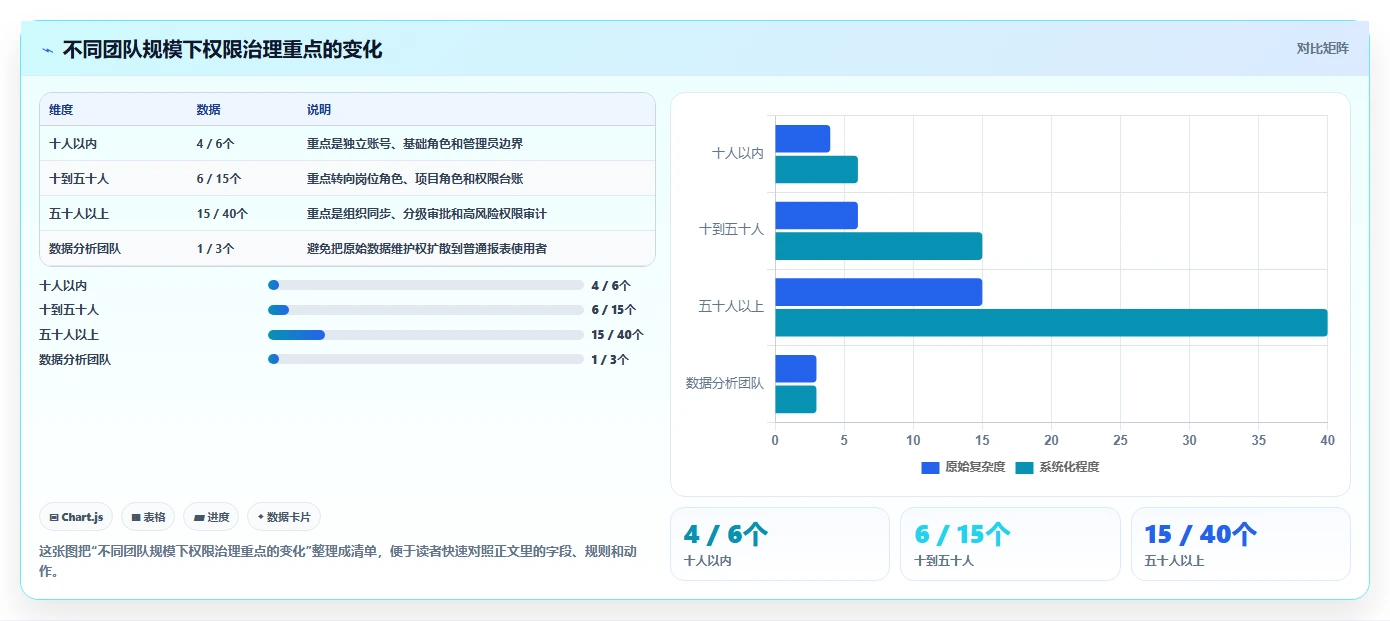Click the 原始复杂度 legend text

point(975,467)
